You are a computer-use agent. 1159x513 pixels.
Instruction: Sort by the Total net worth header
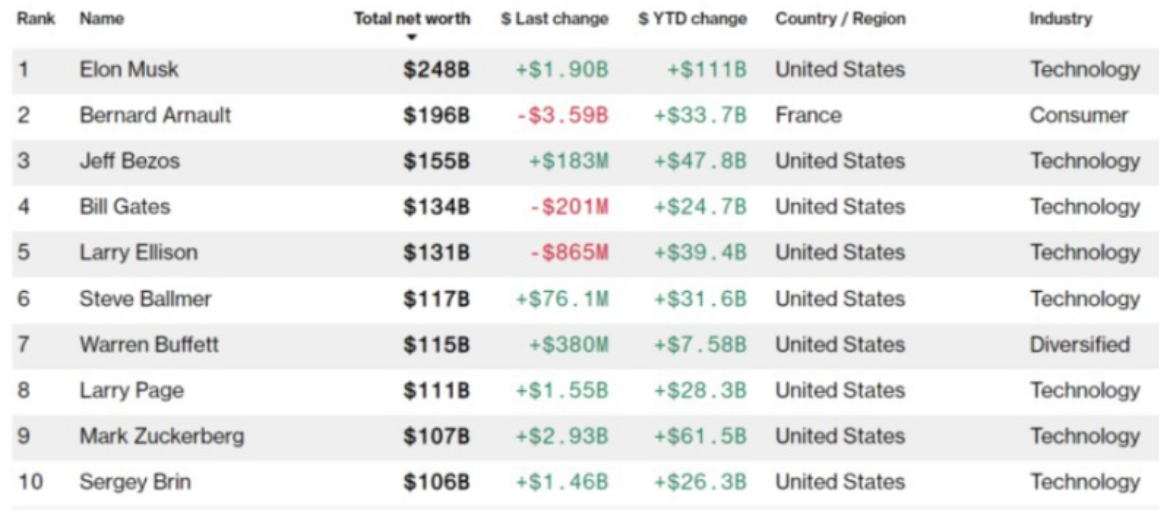pyautogui.click(x=412, y=19)
